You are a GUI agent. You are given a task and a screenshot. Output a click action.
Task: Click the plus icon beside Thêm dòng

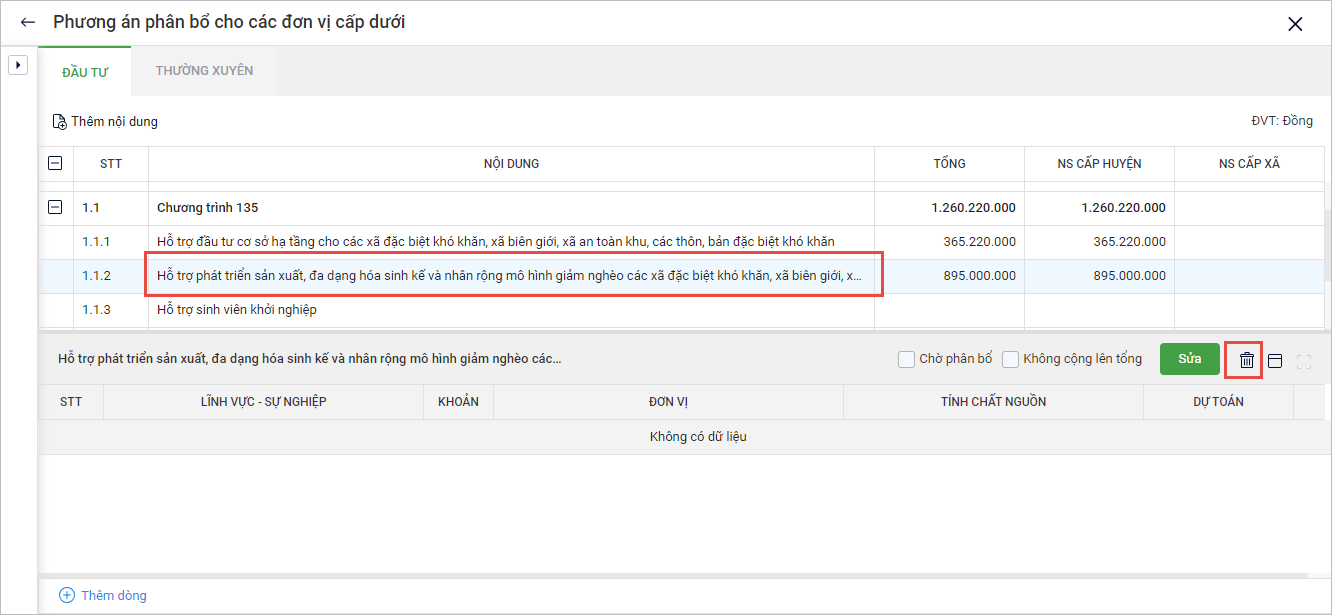67,595
